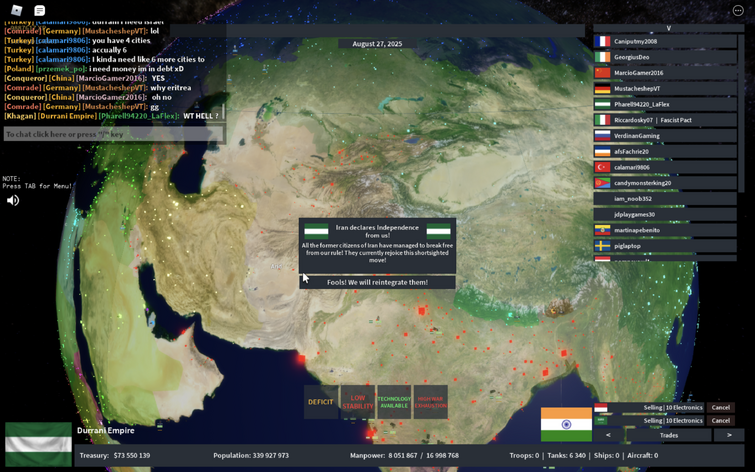
Task: Select player piglaptop name
Action: click(x=627, y=246)
